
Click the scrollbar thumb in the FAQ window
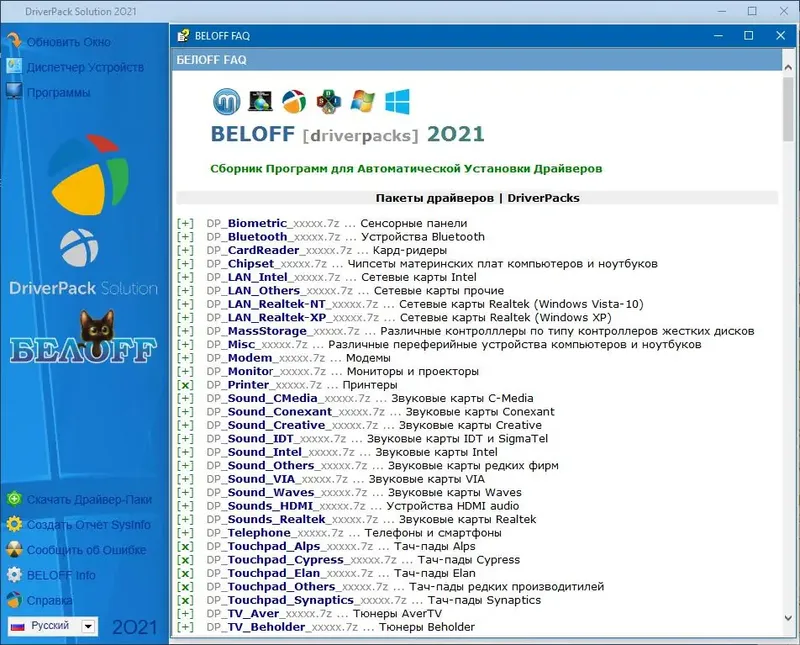[x=789, y=109]
